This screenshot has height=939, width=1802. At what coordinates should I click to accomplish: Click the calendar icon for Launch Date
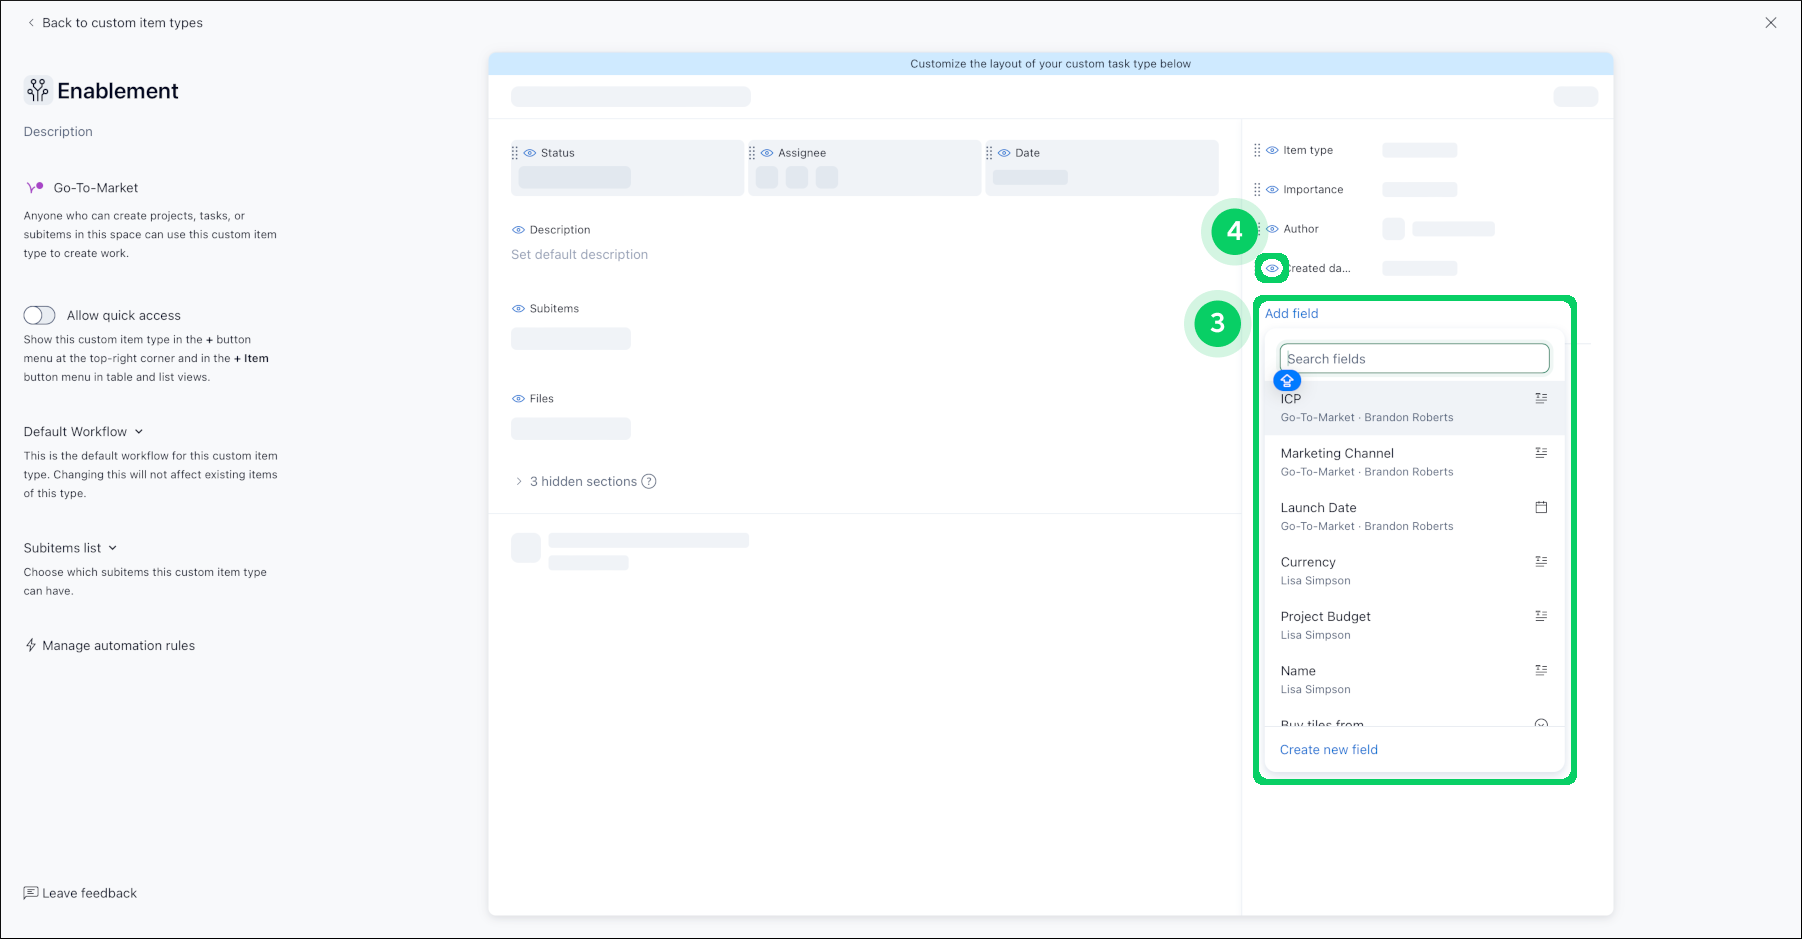(x=1541, y=508)
